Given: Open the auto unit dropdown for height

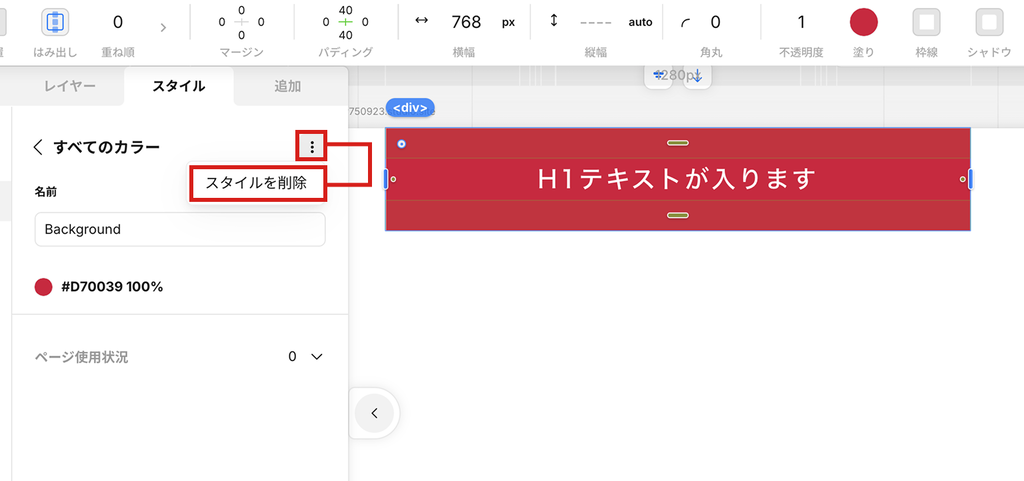Looking at the screenshot, I should [640, 22].
